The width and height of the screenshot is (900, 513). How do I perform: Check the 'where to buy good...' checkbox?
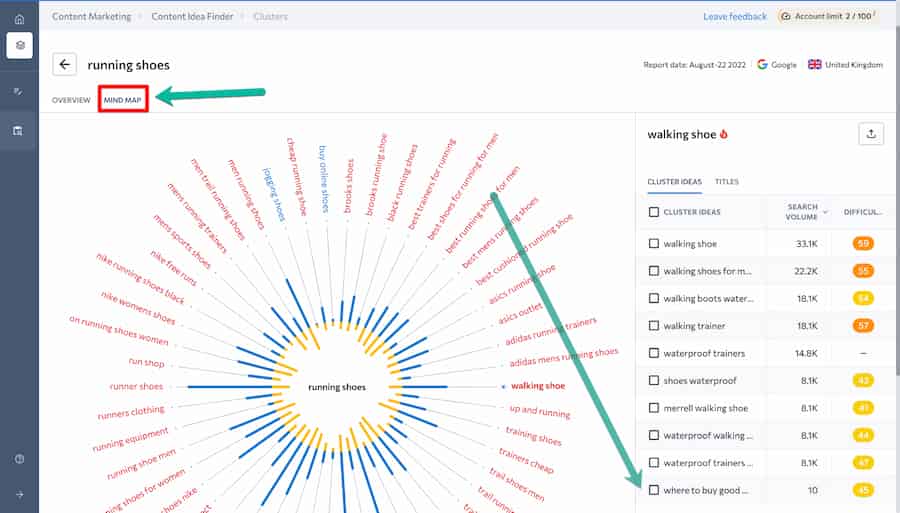click(x=653, y=490)
